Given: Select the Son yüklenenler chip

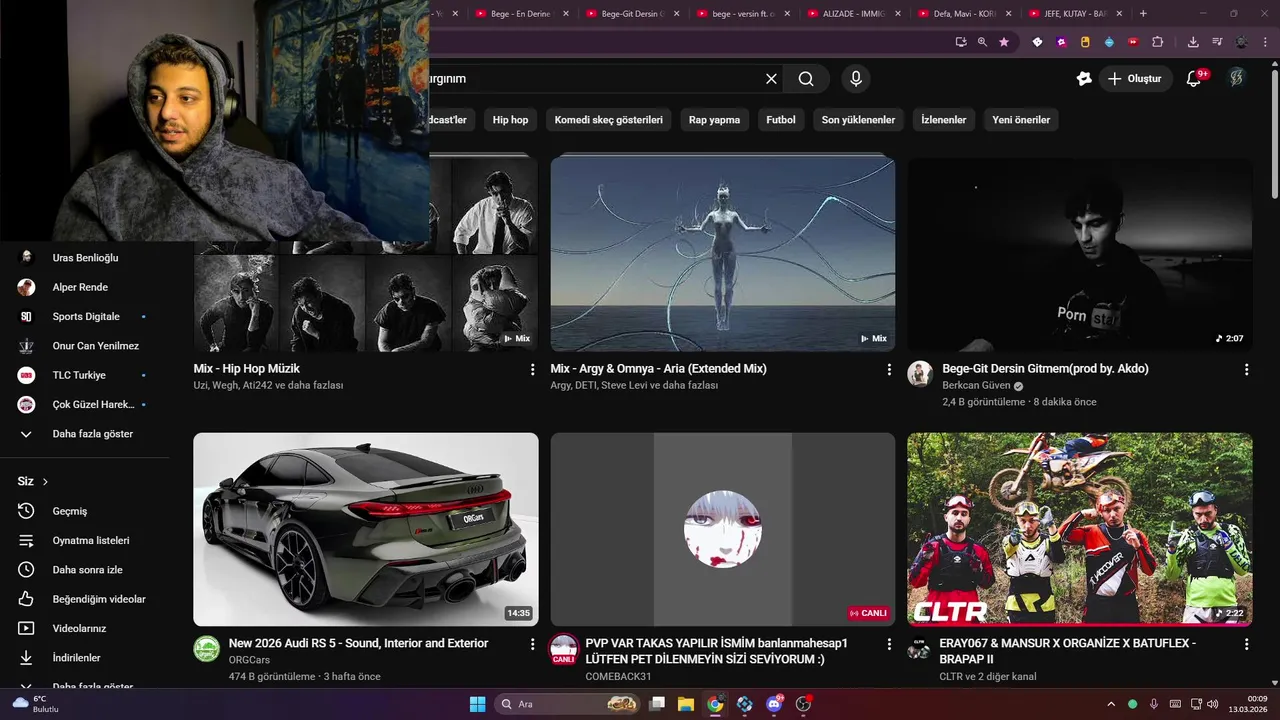Looking at the screenshot, I should click(858, 120).
